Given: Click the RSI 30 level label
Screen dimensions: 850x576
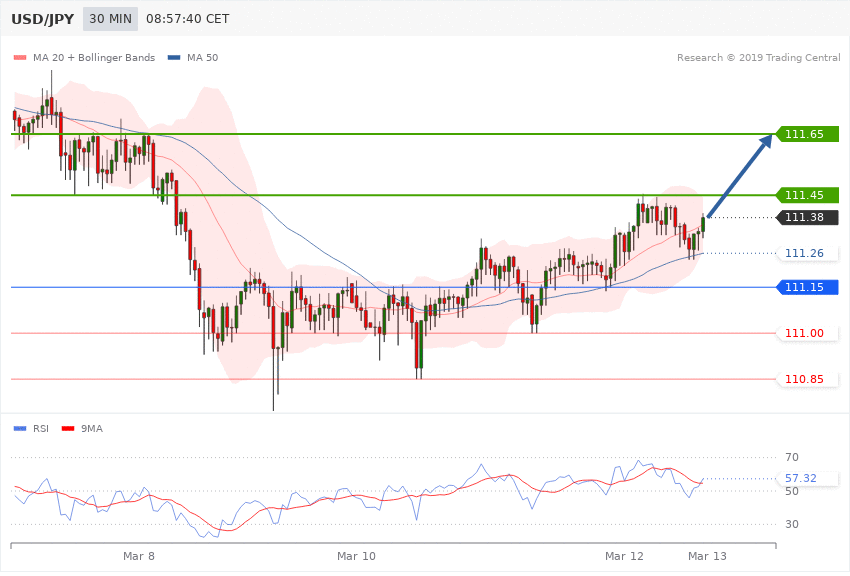Looking at the screenshot, I should (x=792, y=525).
